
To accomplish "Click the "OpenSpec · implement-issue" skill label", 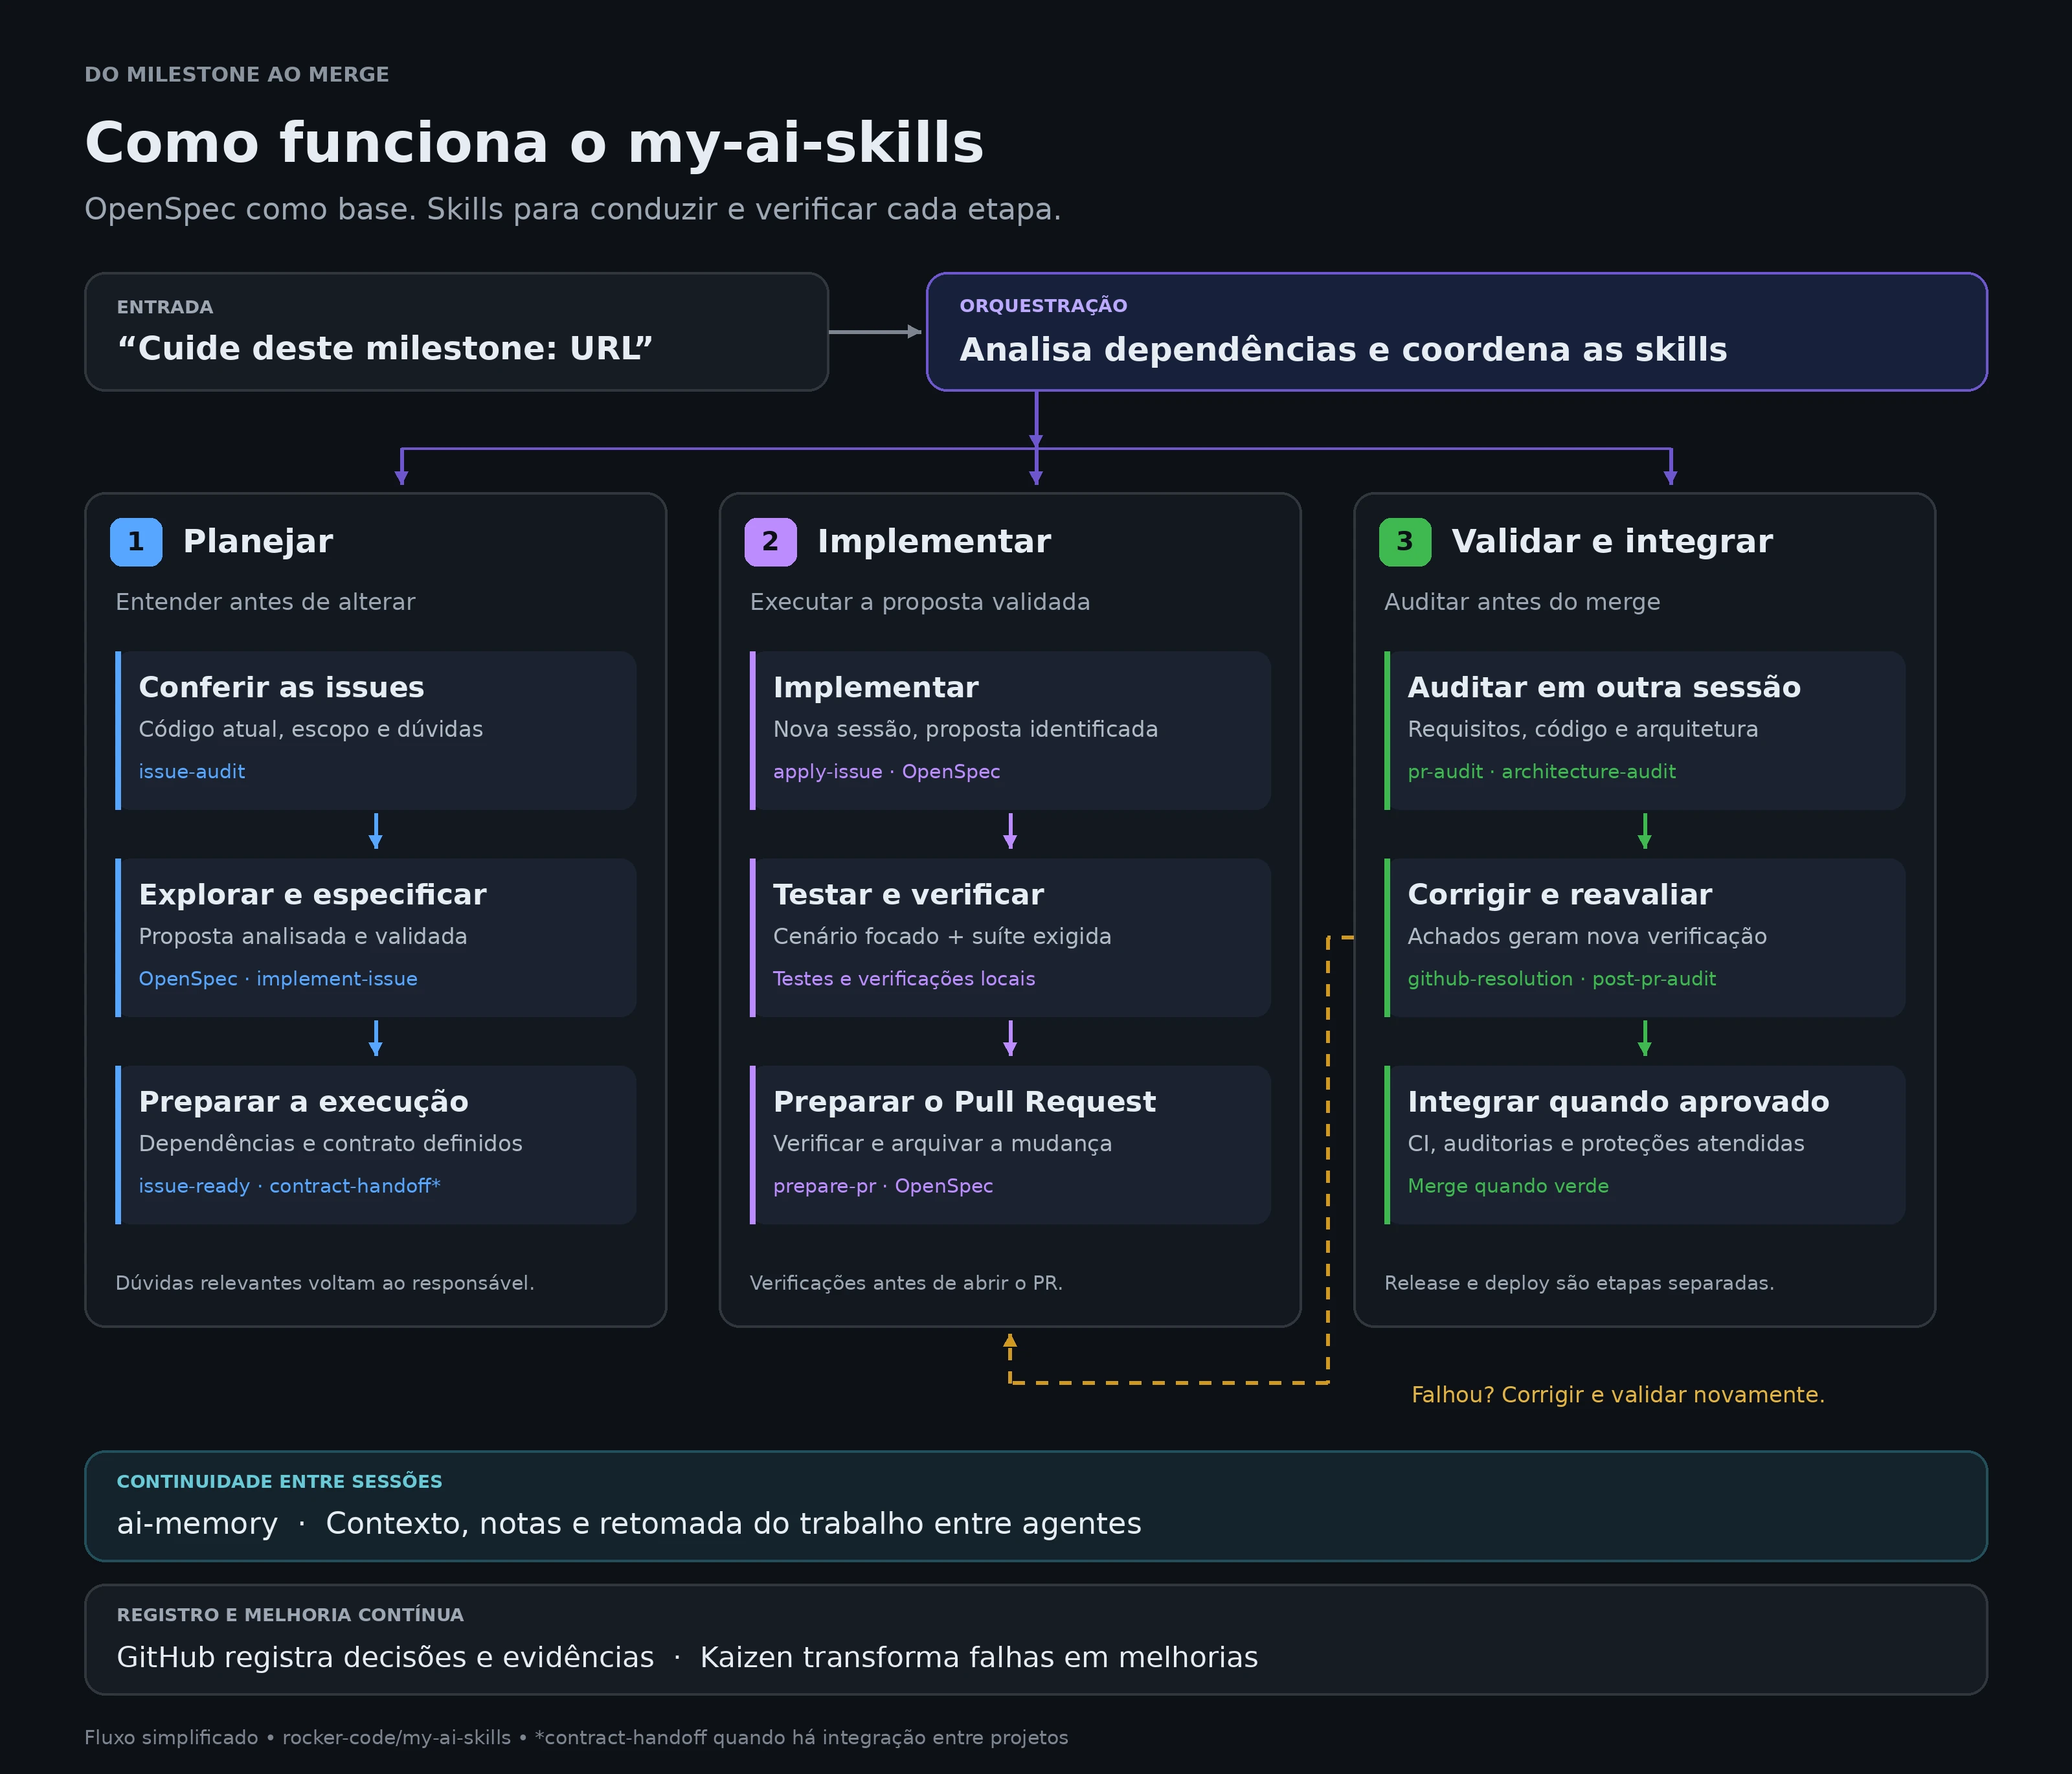I will (278, 979).
